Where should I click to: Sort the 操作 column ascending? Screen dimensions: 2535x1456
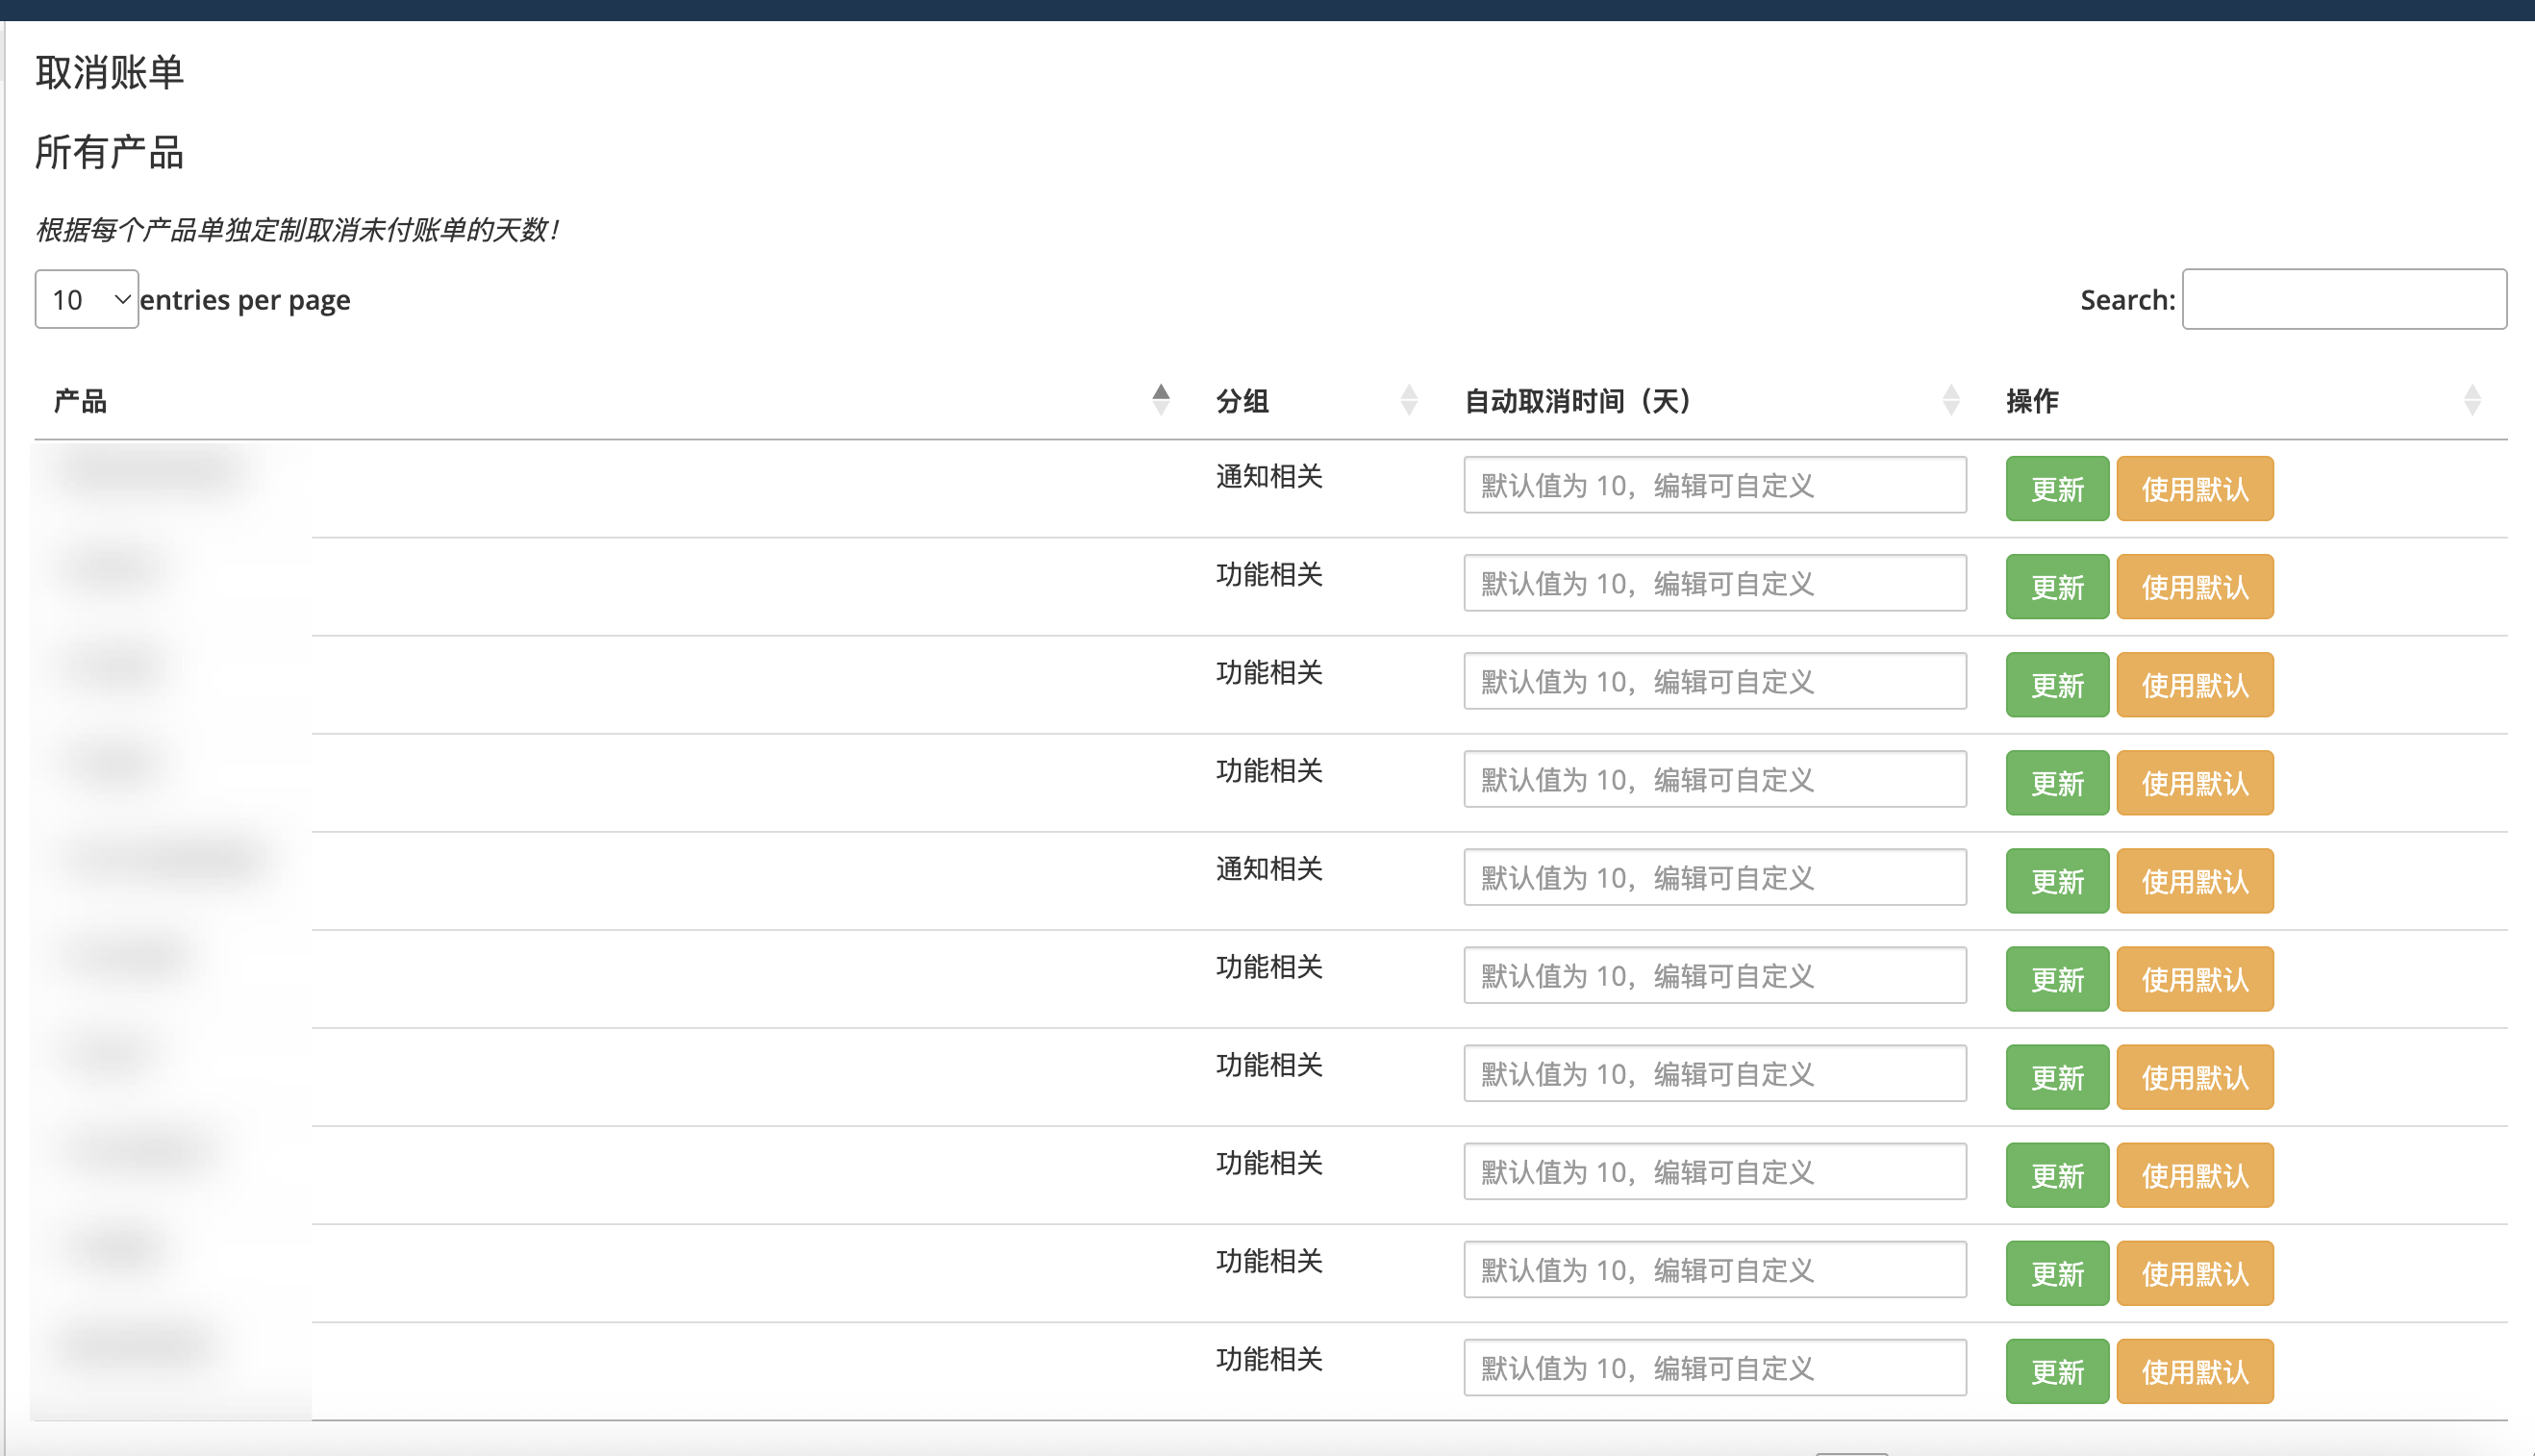click(2473, 392)
